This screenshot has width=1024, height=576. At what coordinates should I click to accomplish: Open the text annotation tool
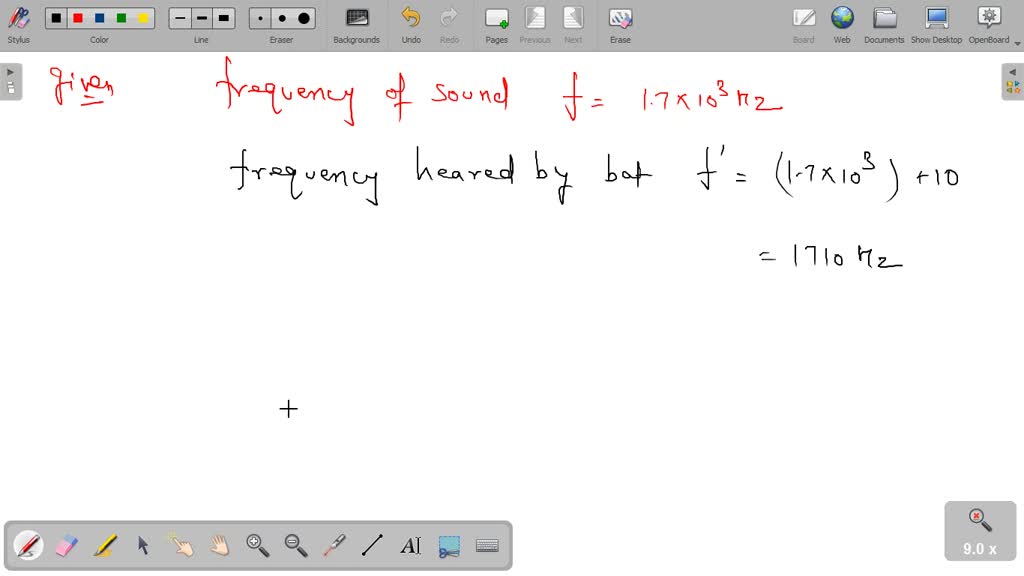(410, 545)
